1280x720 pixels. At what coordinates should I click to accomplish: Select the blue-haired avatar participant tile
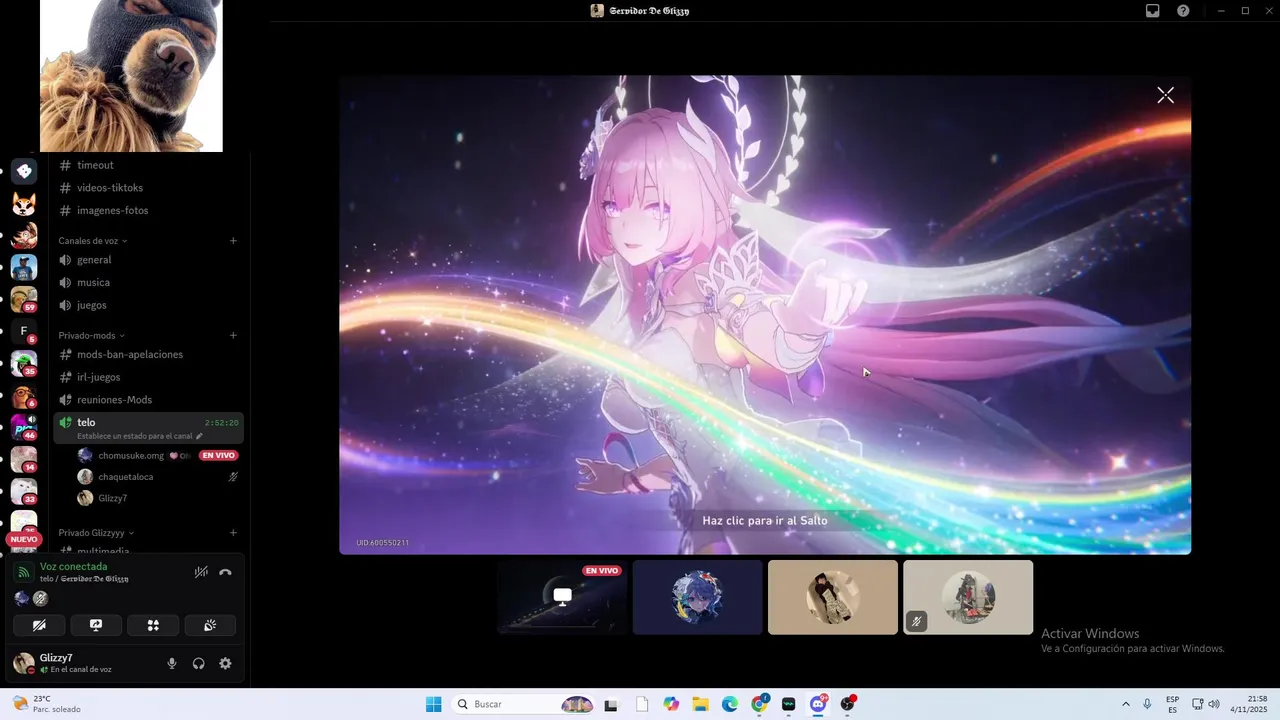point(698,597)
